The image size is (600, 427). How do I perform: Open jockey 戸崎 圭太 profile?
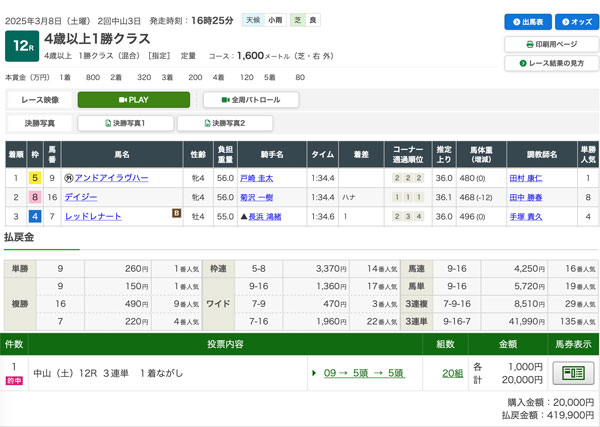coord(256,178)
